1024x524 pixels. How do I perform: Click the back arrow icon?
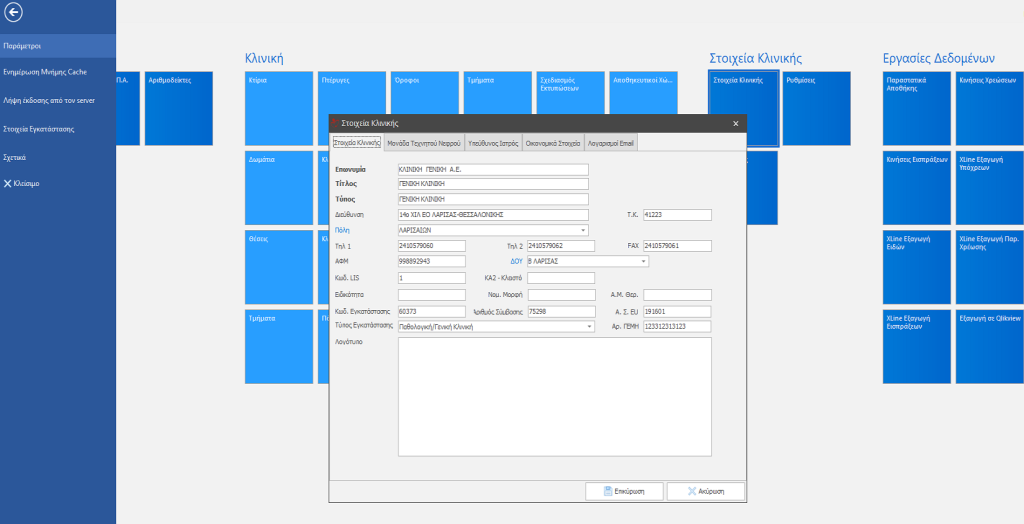click(x=15, y=13)
